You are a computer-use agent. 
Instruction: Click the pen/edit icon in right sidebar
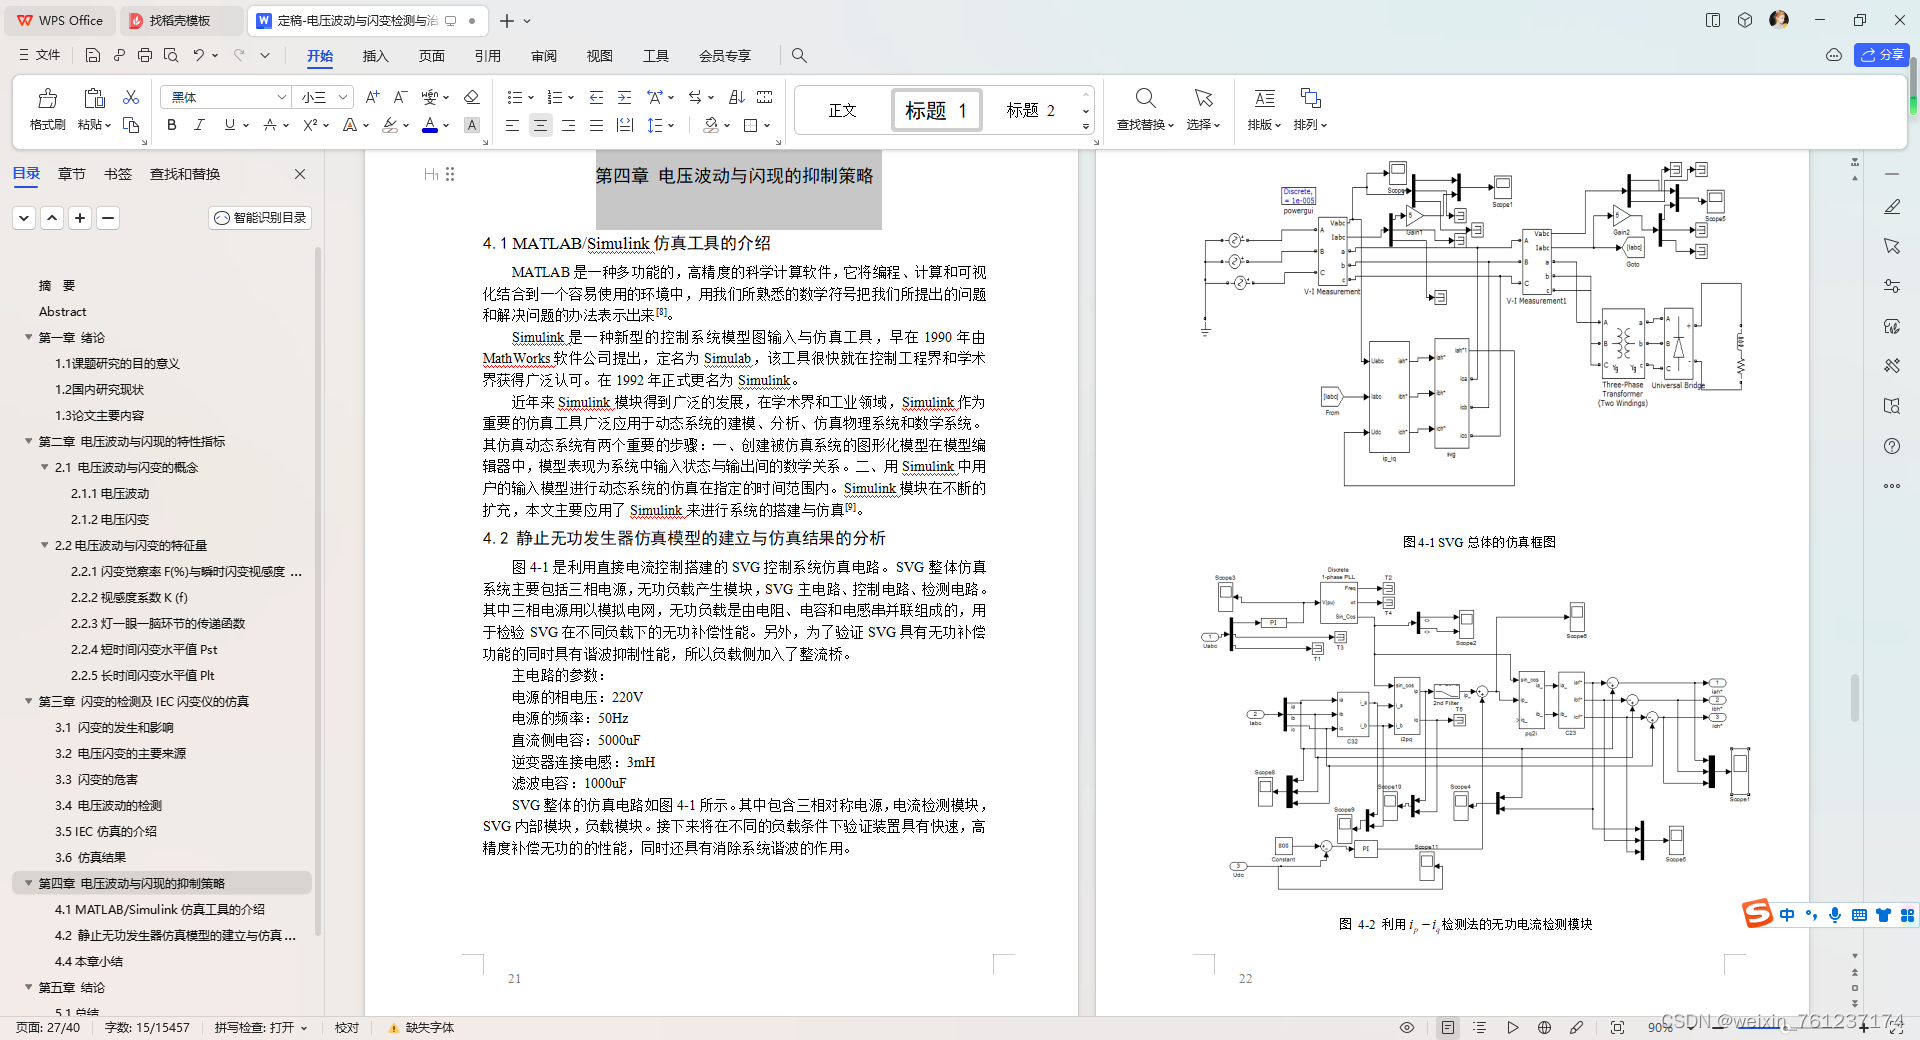coord(1892,206)
